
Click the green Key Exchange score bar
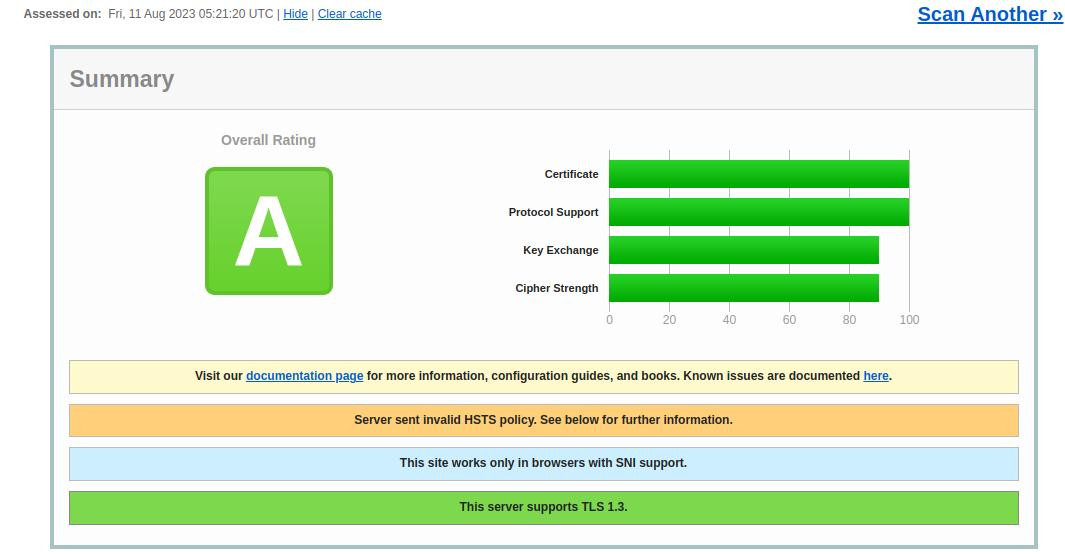743,250
